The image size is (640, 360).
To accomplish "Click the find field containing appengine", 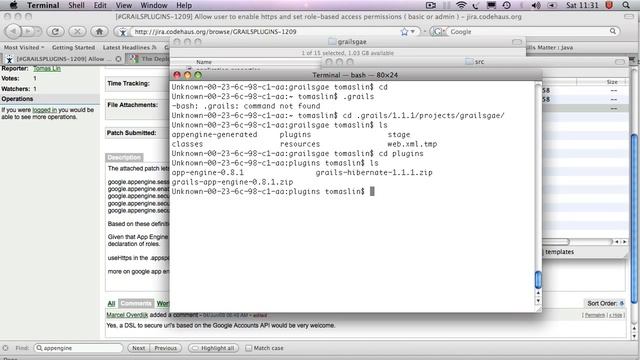I will (78, 348).
